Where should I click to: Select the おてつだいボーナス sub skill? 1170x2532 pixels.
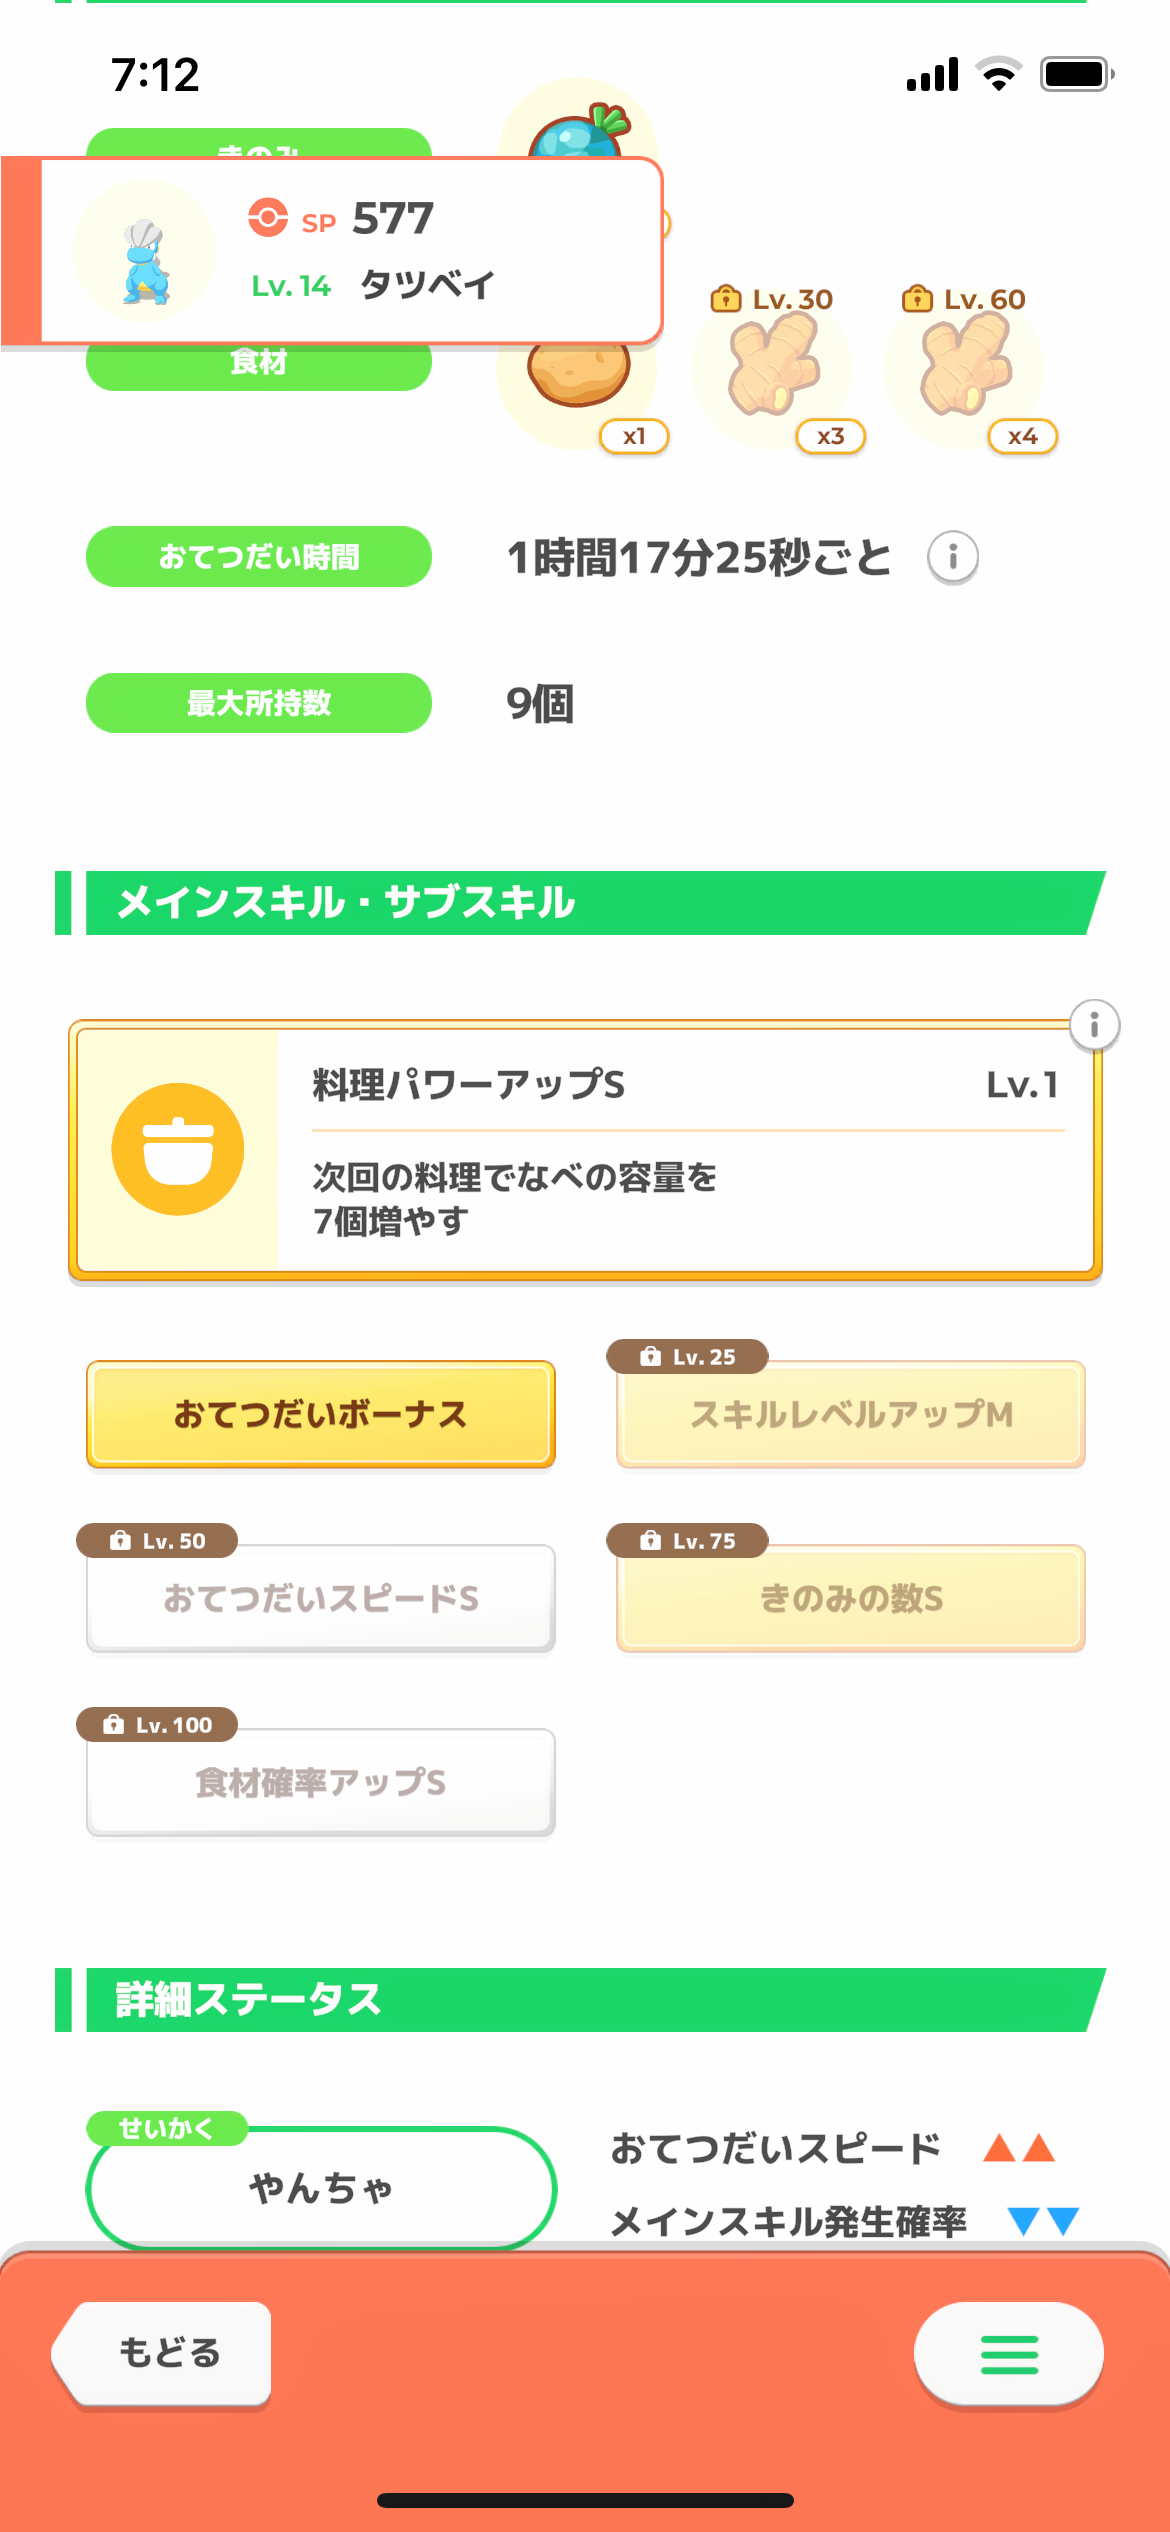(320, 1414)
